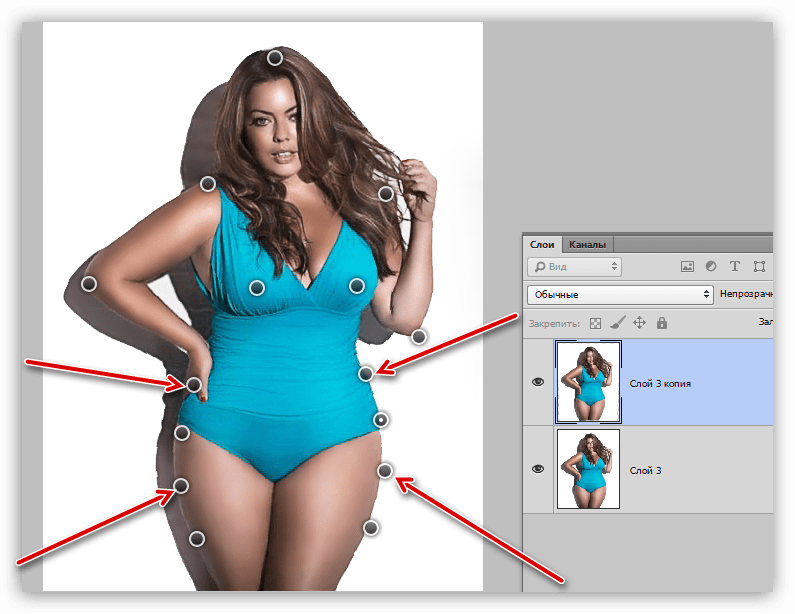Select the puppet warp pin on top of head
795x614 pixels.
[x=275, y=58]
